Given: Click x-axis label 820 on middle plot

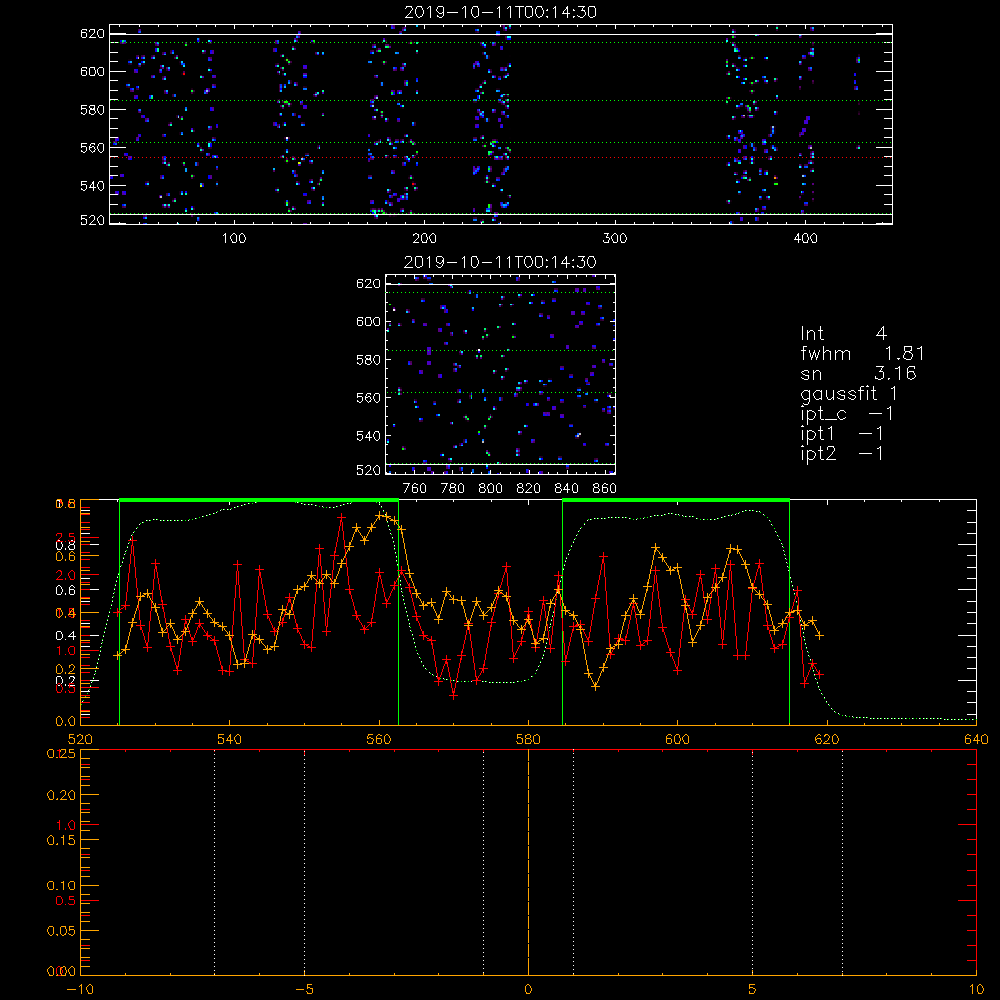Looking at the screenshot, I should point(528,489).
